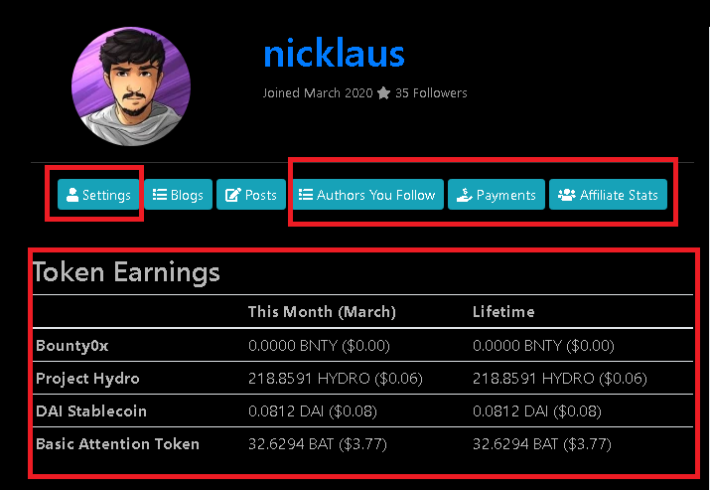
Task: Click list icon beside Authors You Follow
Action: pos(306,194)
